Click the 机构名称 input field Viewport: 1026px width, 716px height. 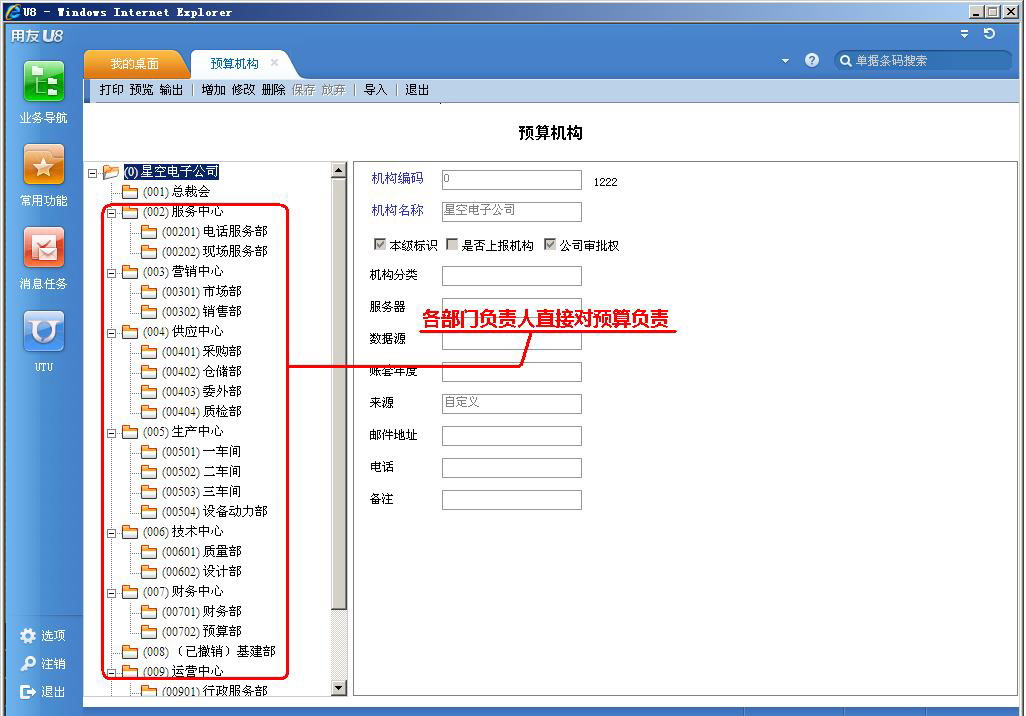(x=512, y=211)
